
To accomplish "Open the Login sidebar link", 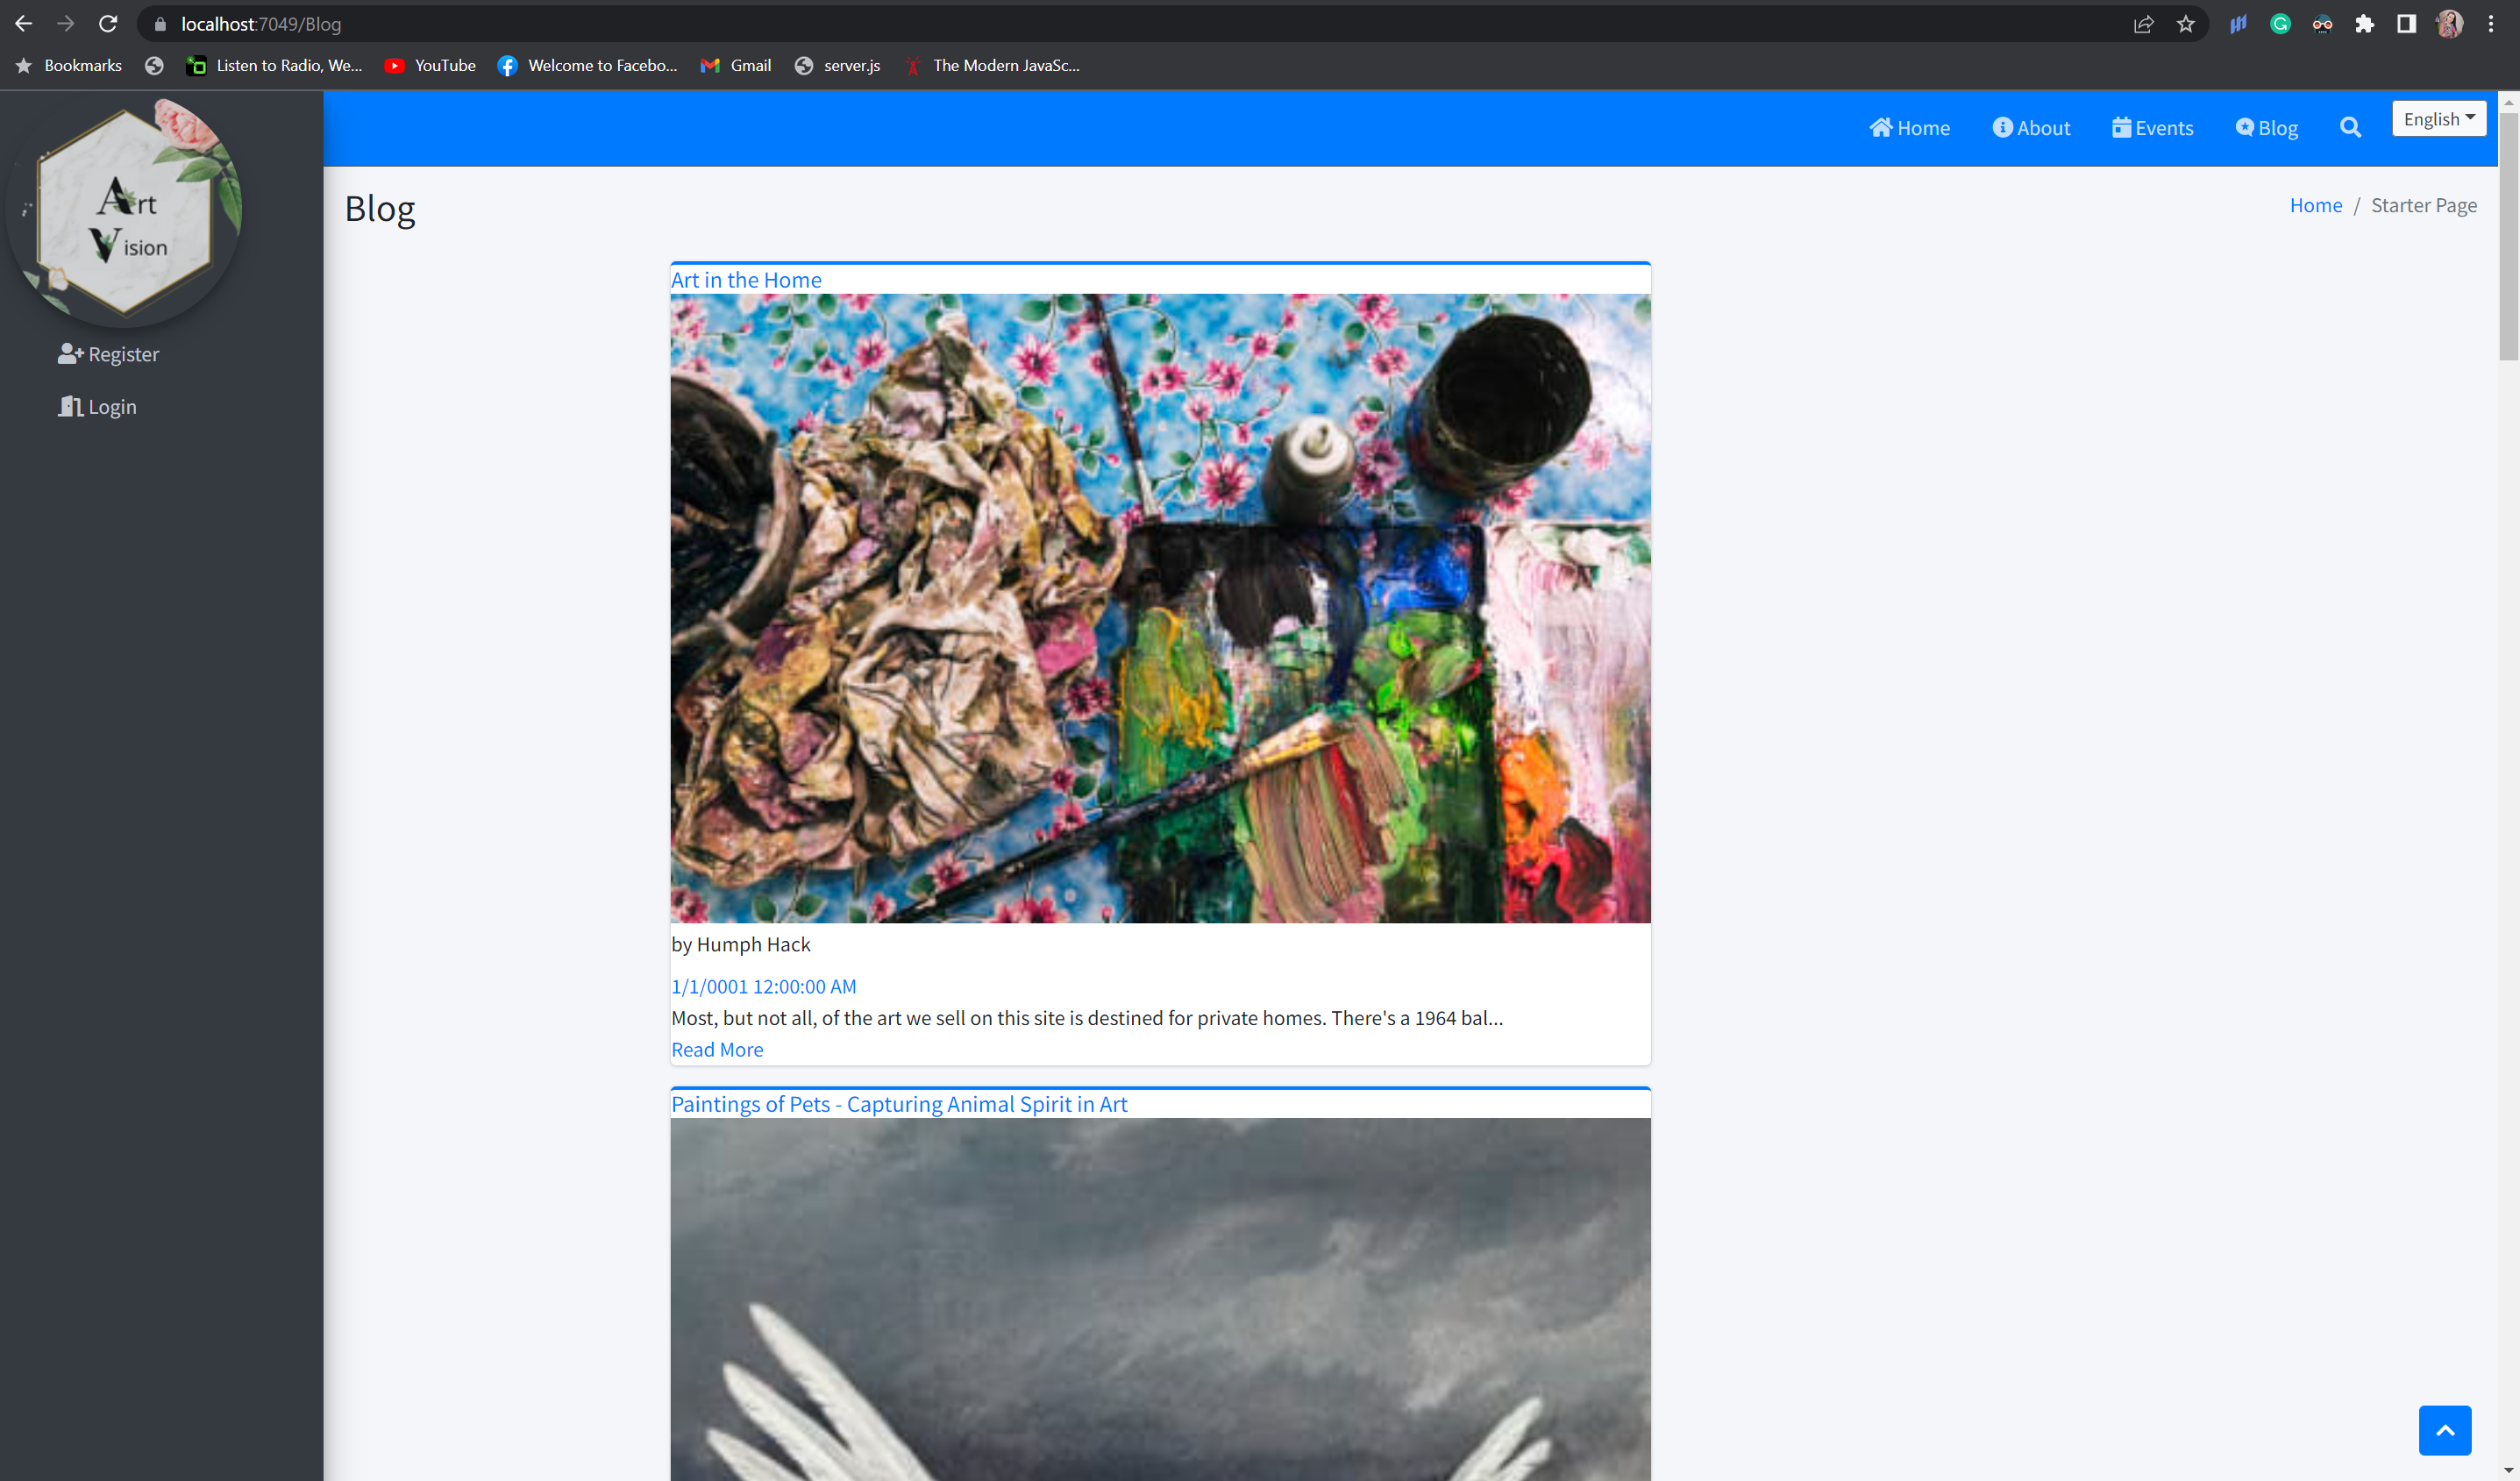I will (x=97, y=407).
